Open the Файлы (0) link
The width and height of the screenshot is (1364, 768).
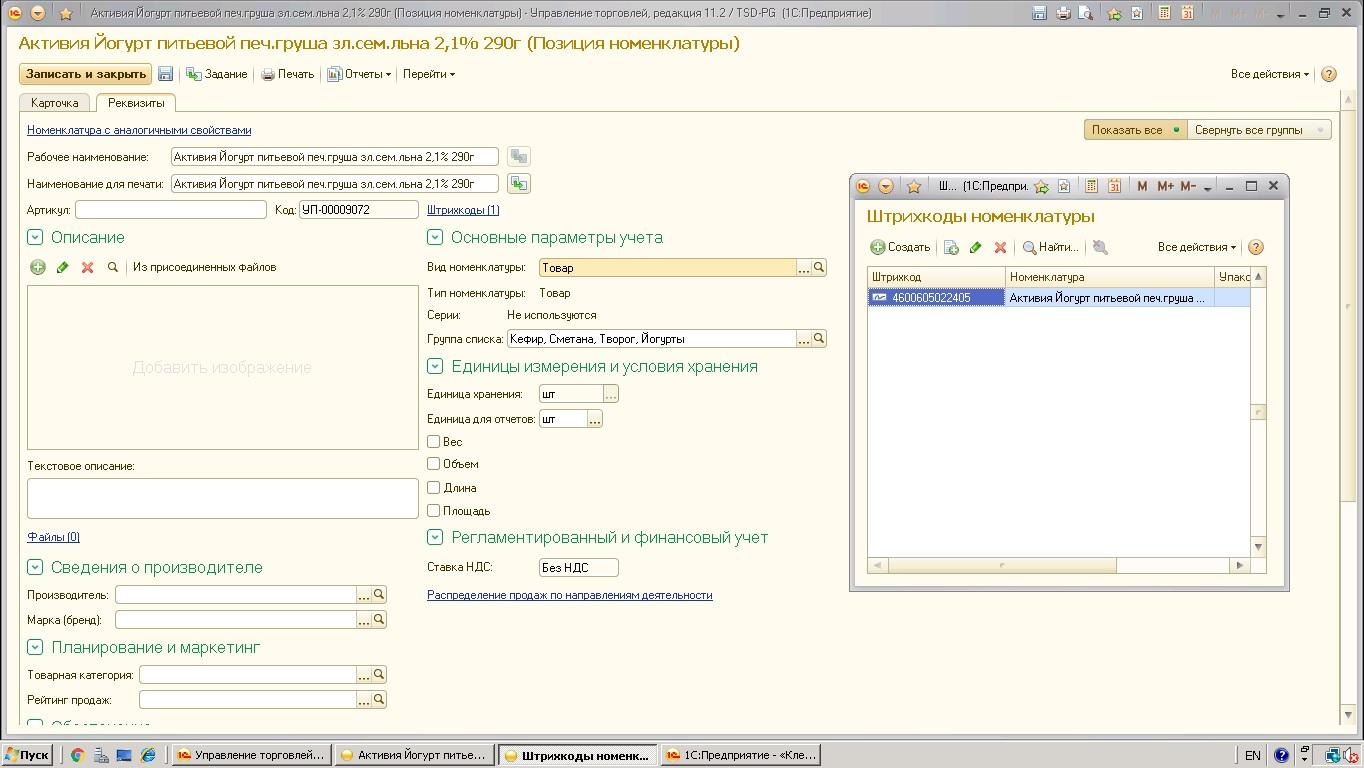pyautogui.click(x=53, y=537)
